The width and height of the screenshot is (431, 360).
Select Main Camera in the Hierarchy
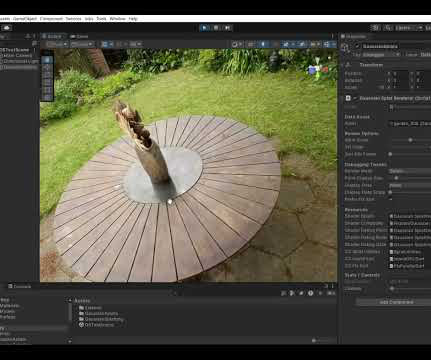(17, 56)
